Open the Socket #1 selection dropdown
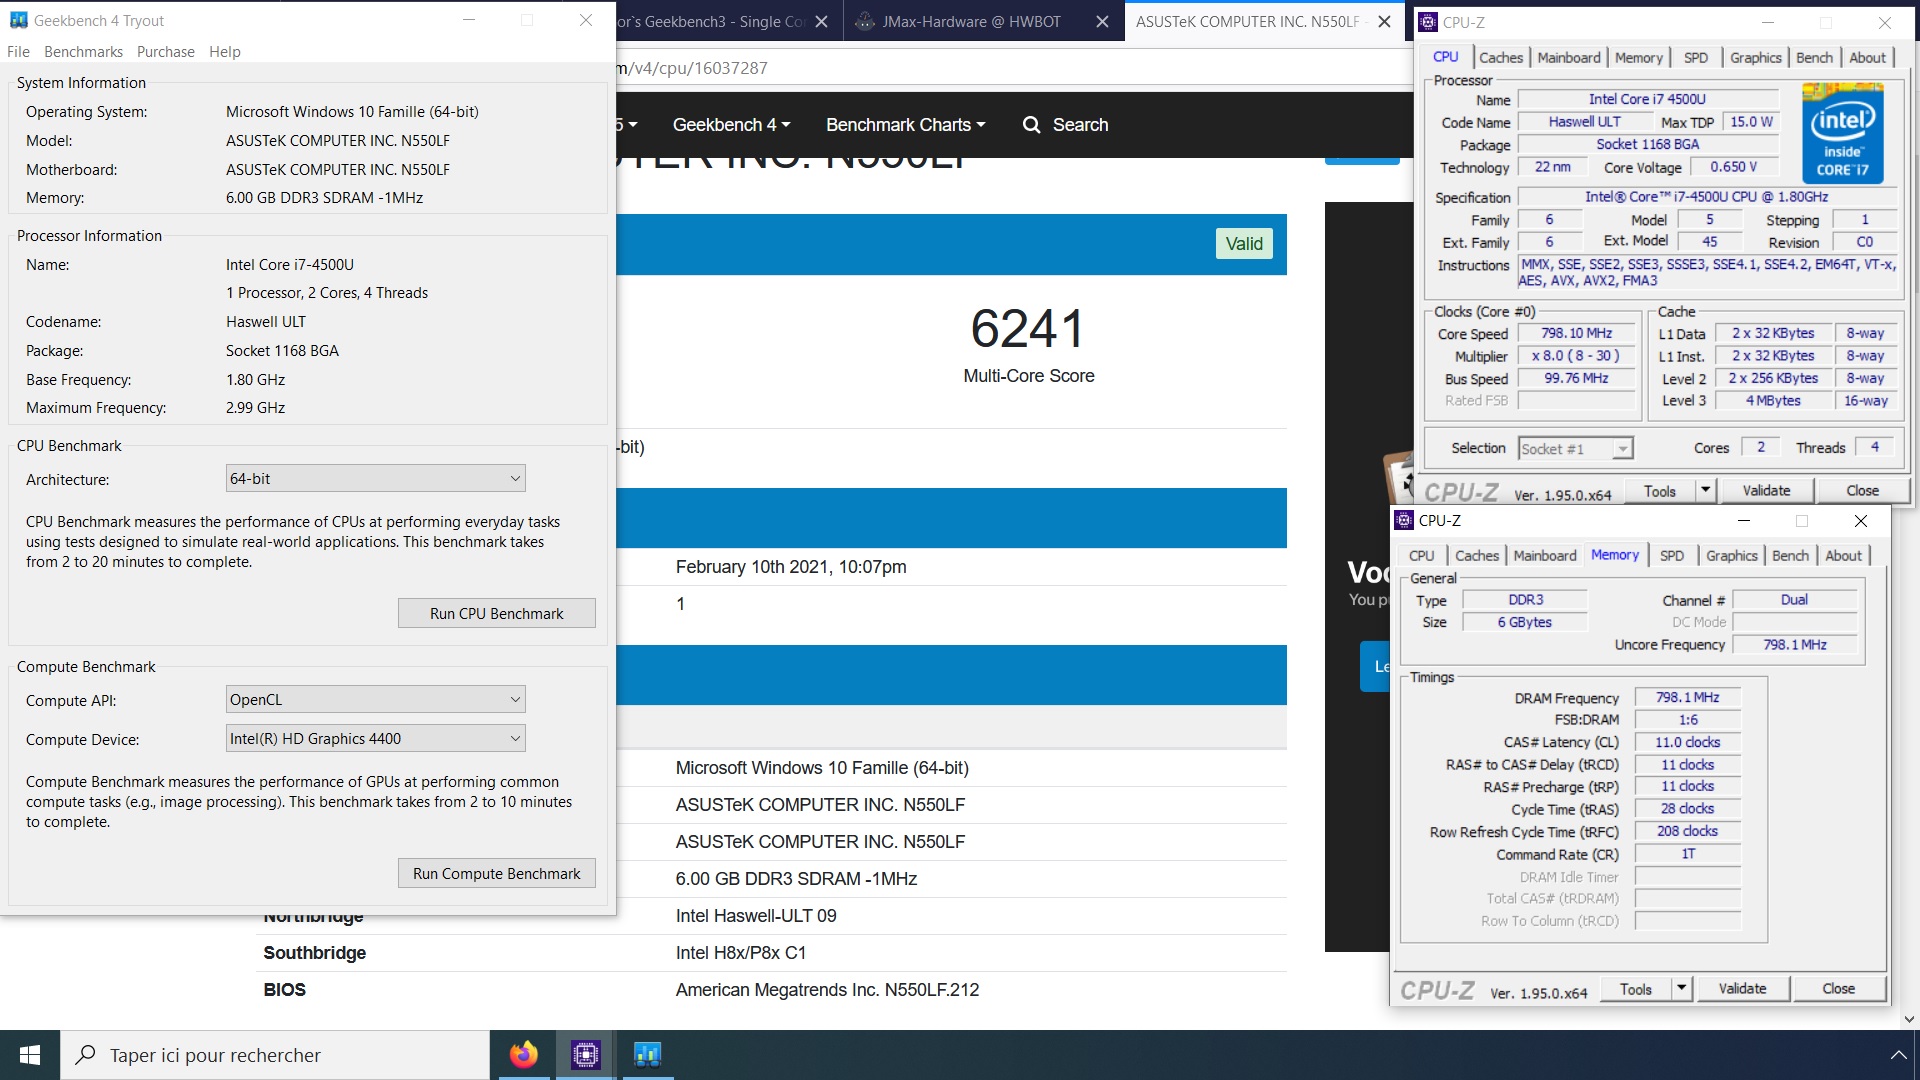 1575,449
